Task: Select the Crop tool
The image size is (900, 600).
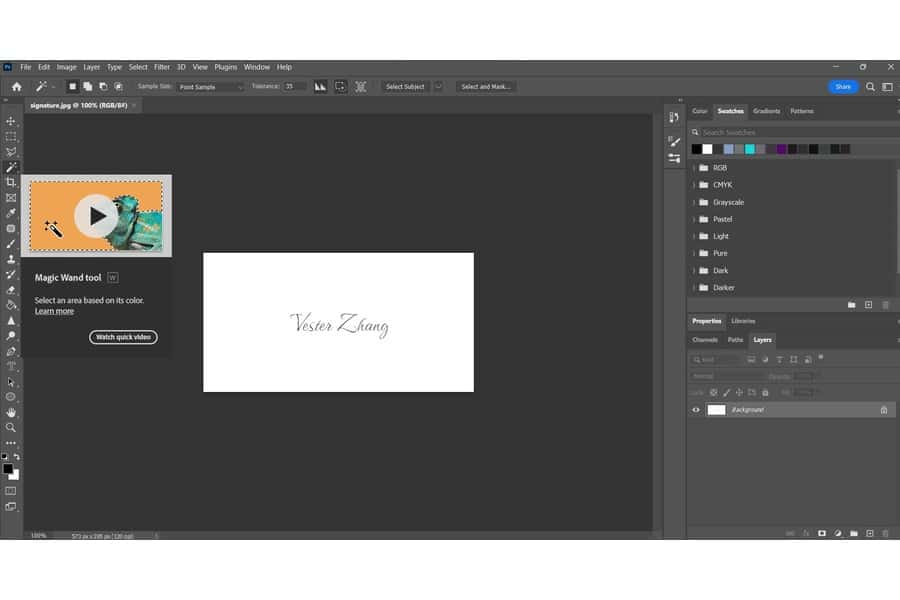Action: (x=11, y=182)
